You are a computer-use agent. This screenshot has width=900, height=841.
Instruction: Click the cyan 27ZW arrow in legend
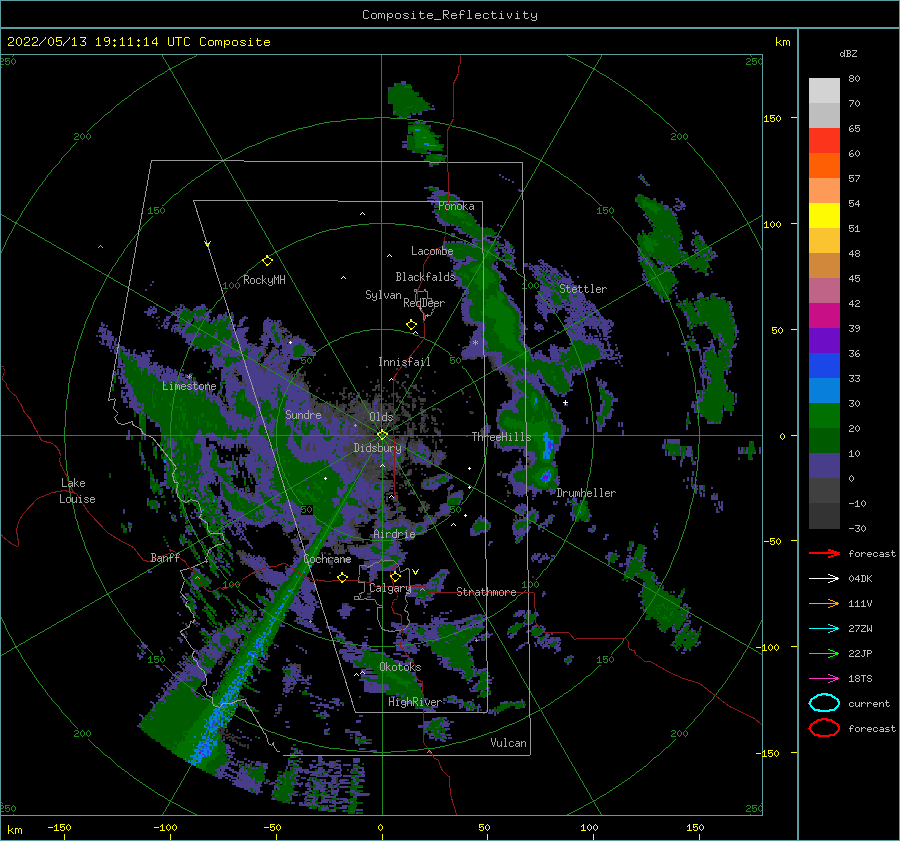[x=824, y=629]
